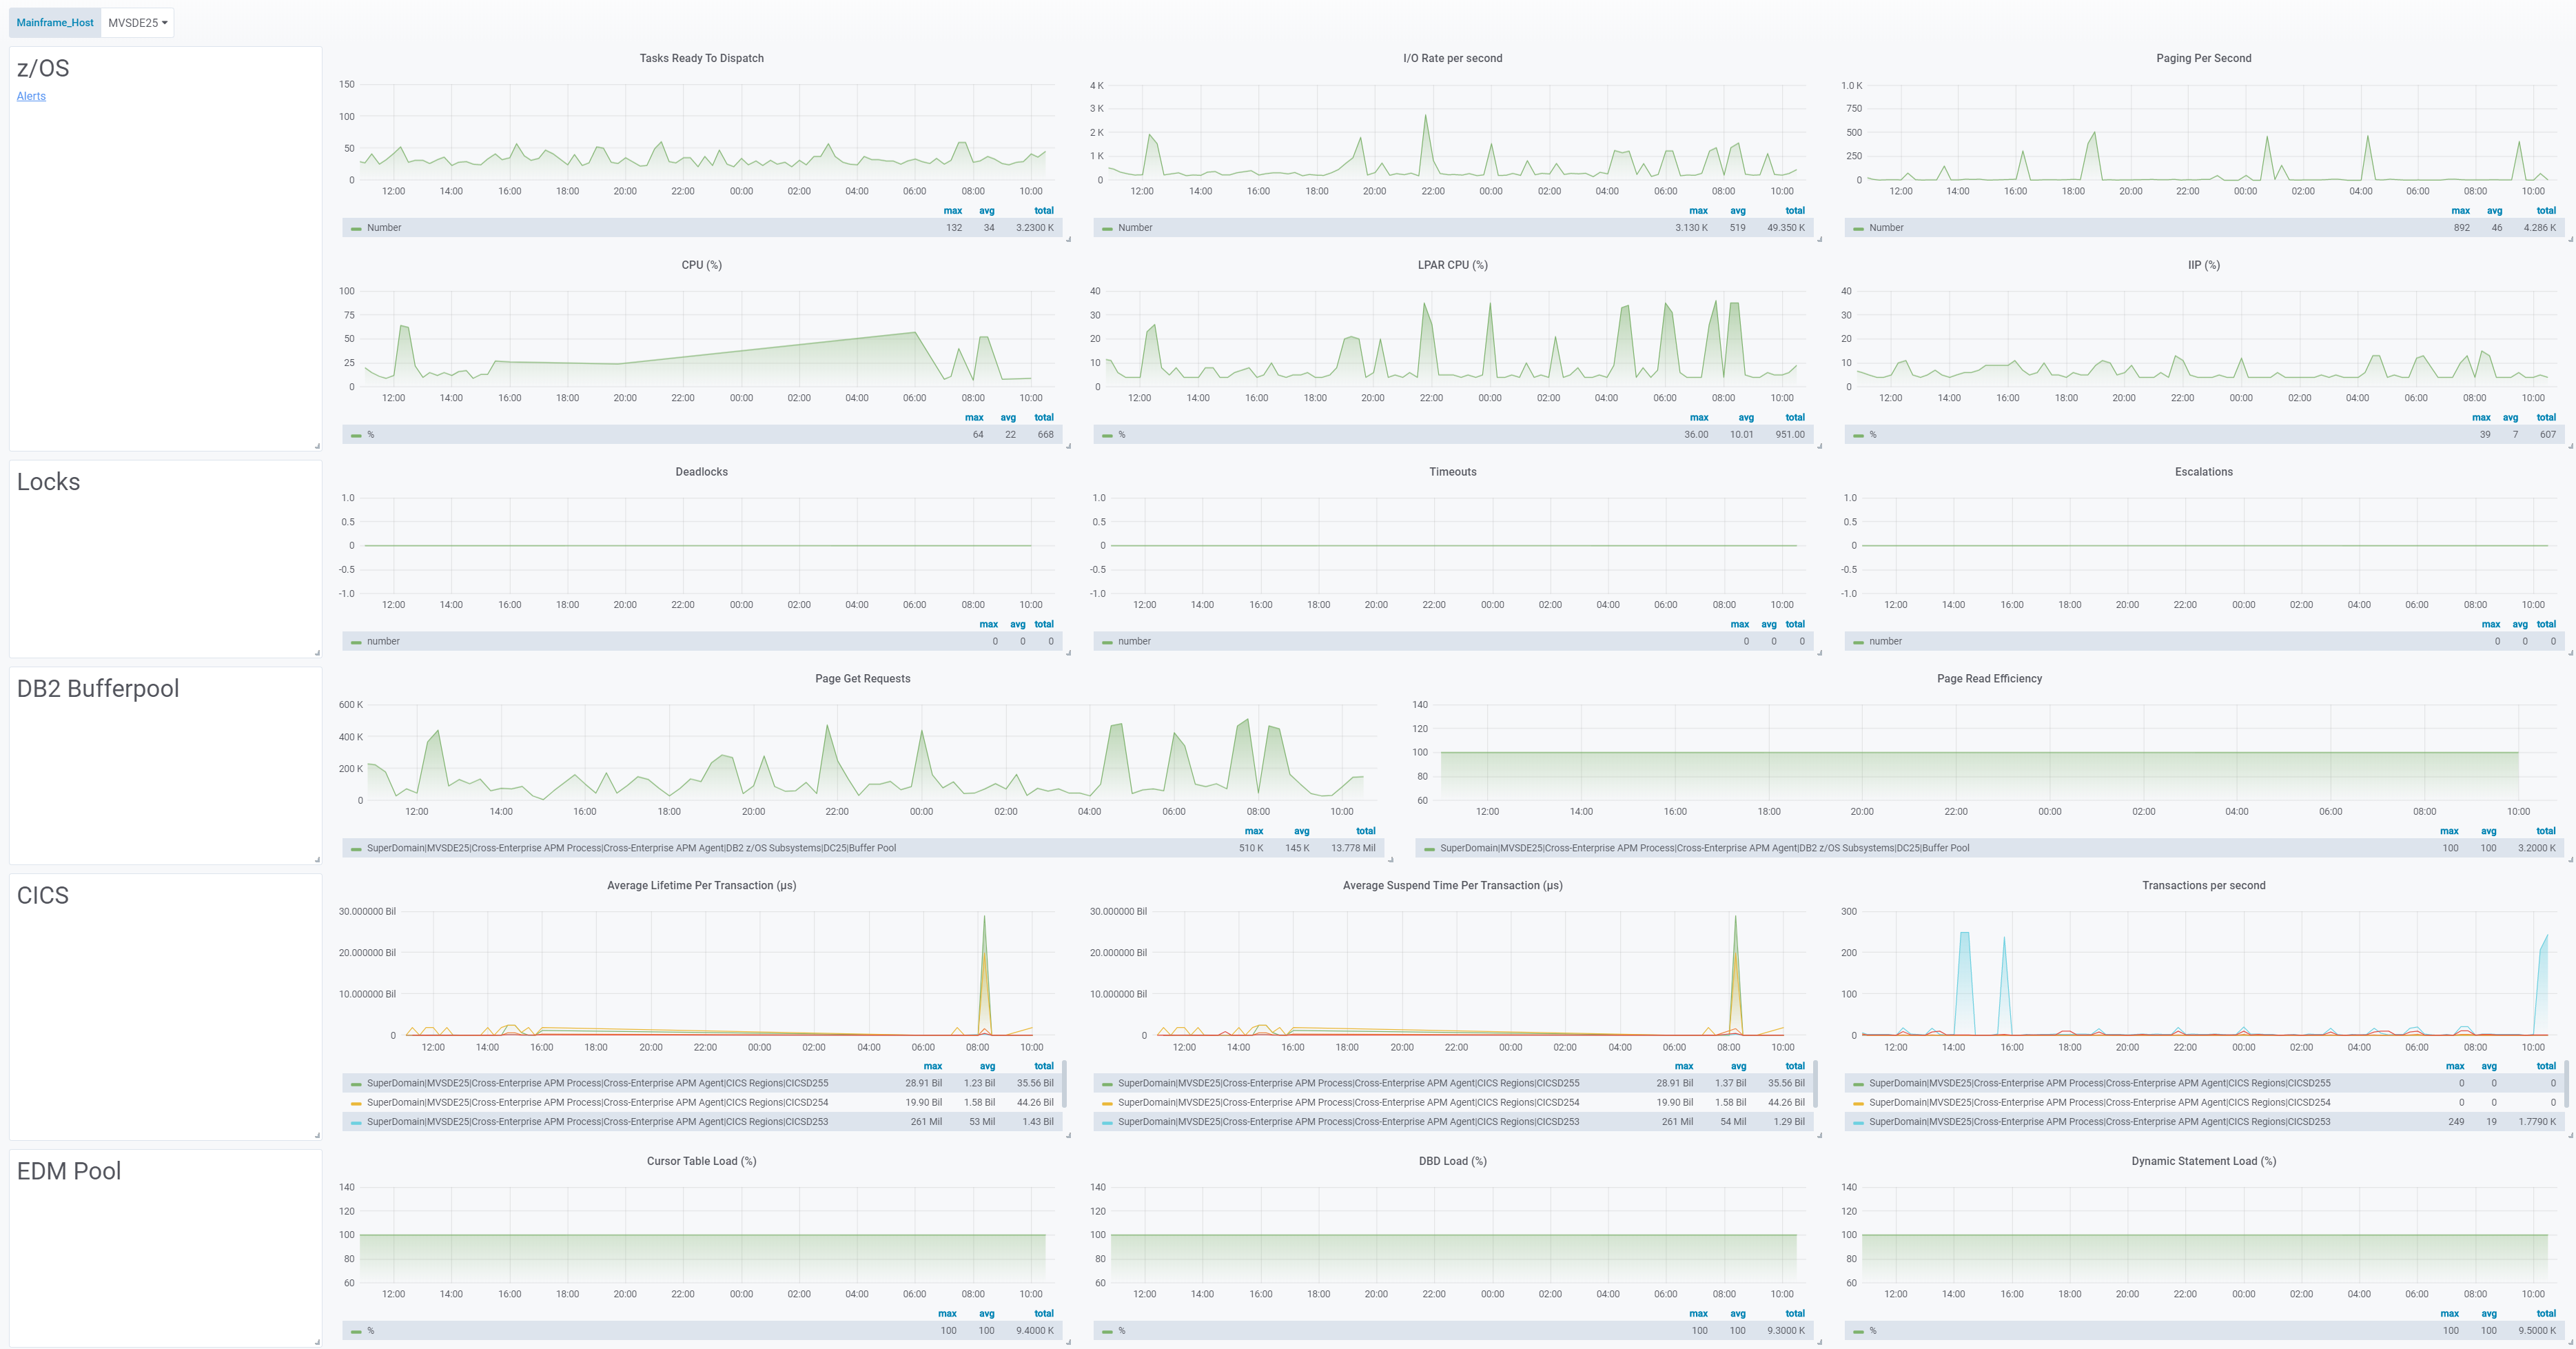Toggle CICSD254 series in Average Lifetime legend

[597, 1103]
